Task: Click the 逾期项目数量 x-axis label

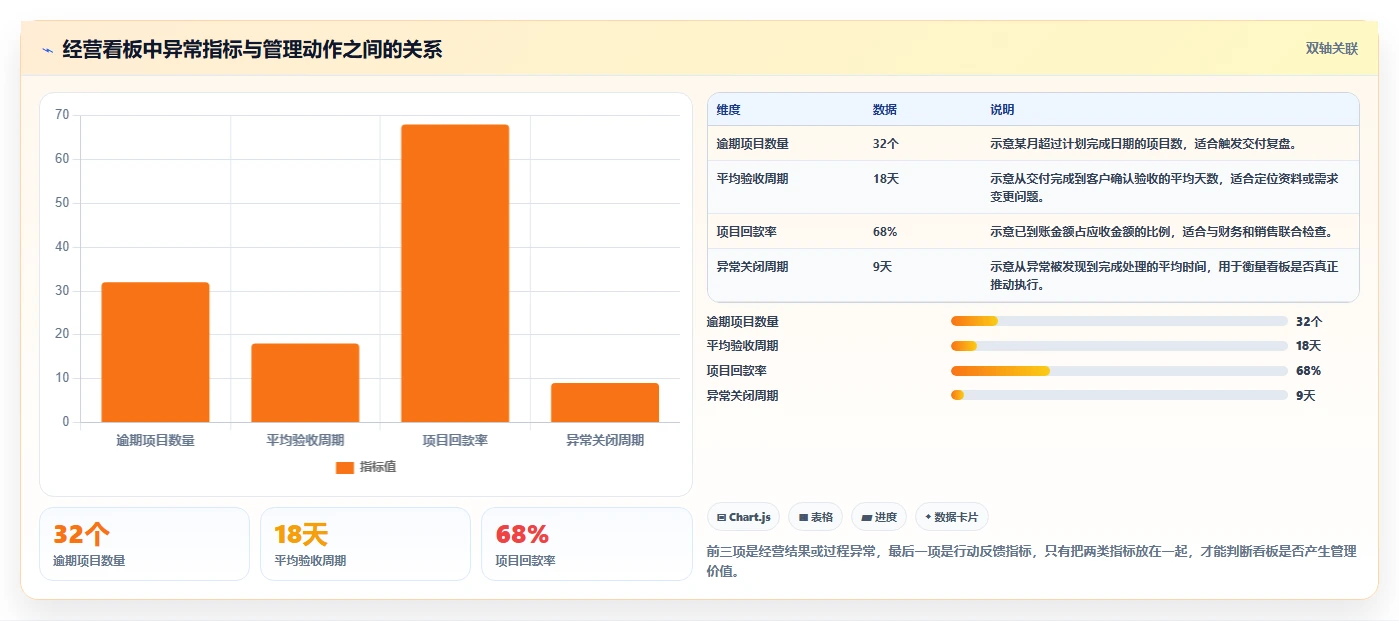Action: coord(155,440)
